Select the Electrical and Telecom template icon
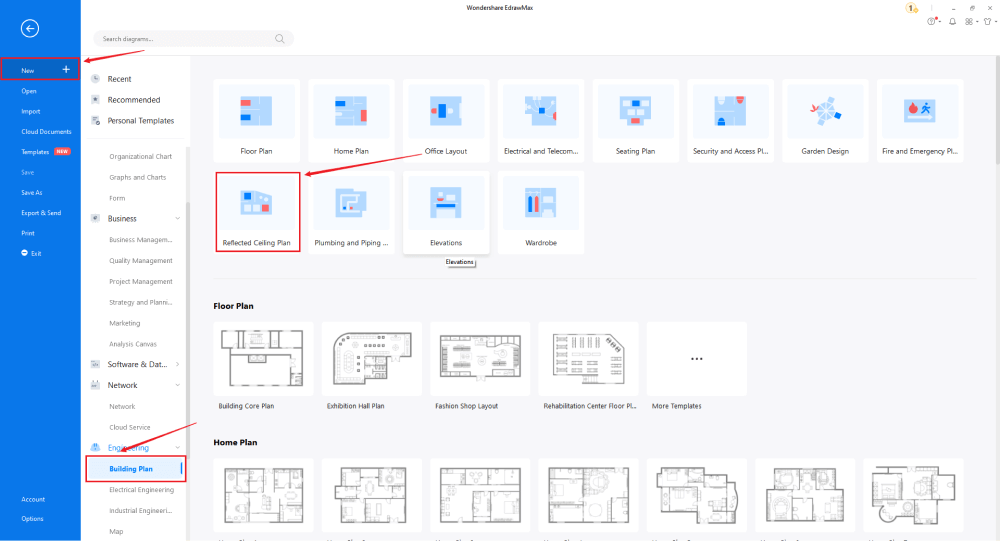This screenshot has width=1000, height=541. tap(541, 110)
